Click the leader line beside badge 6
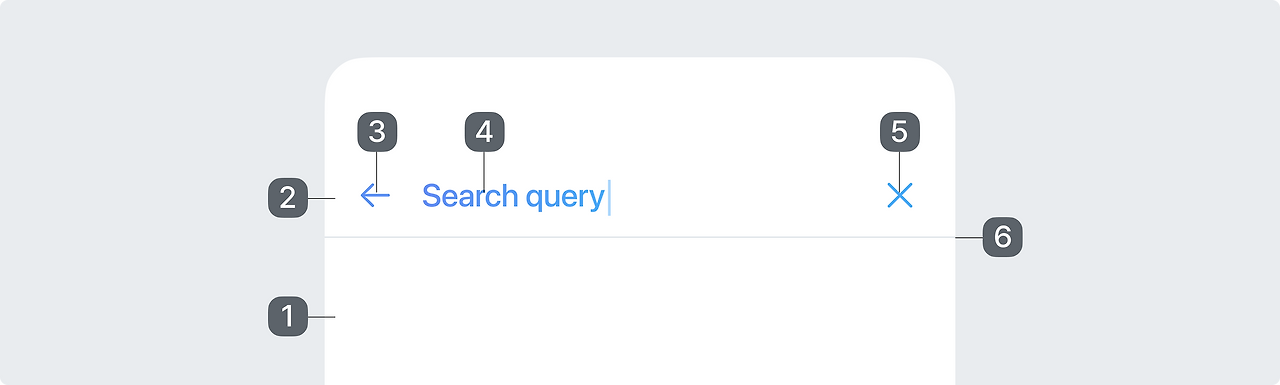Image resolution: width=1280 pixels, height=385 pixels. click(969, 237)
